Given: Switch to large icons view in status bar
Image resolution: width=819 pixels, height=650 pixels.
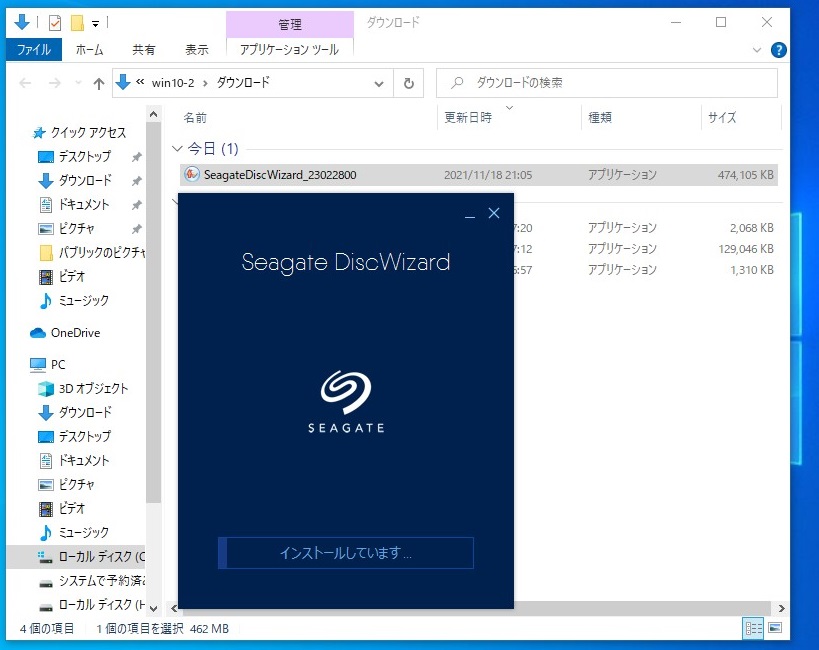Looking at the screenshot, I should (775, 628).
